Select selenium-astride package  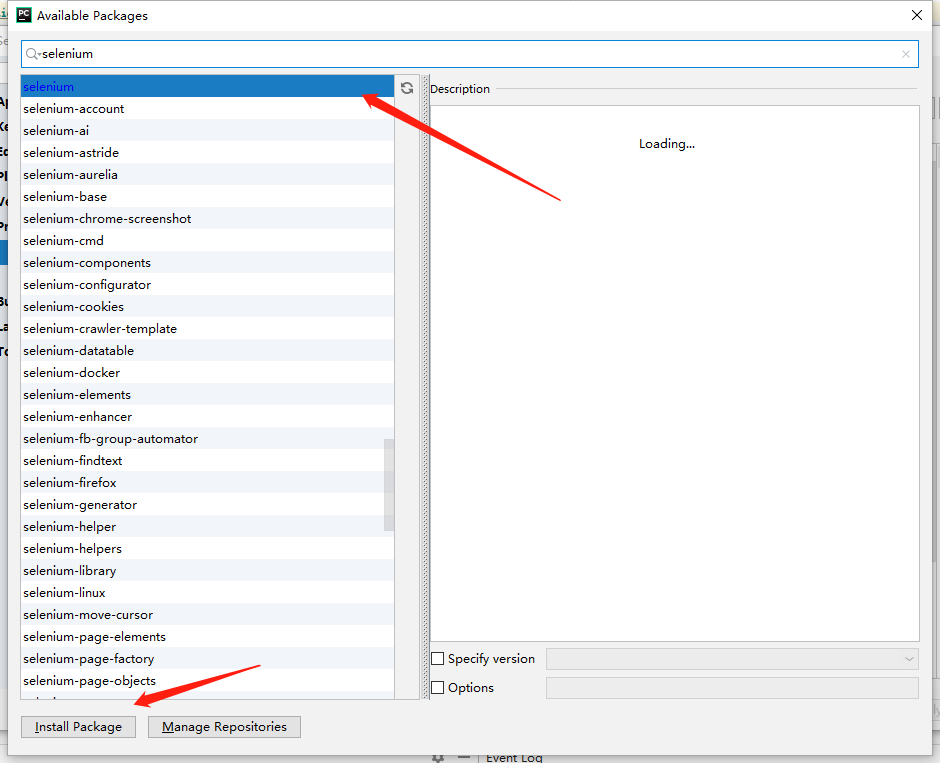tap(207, 152)
